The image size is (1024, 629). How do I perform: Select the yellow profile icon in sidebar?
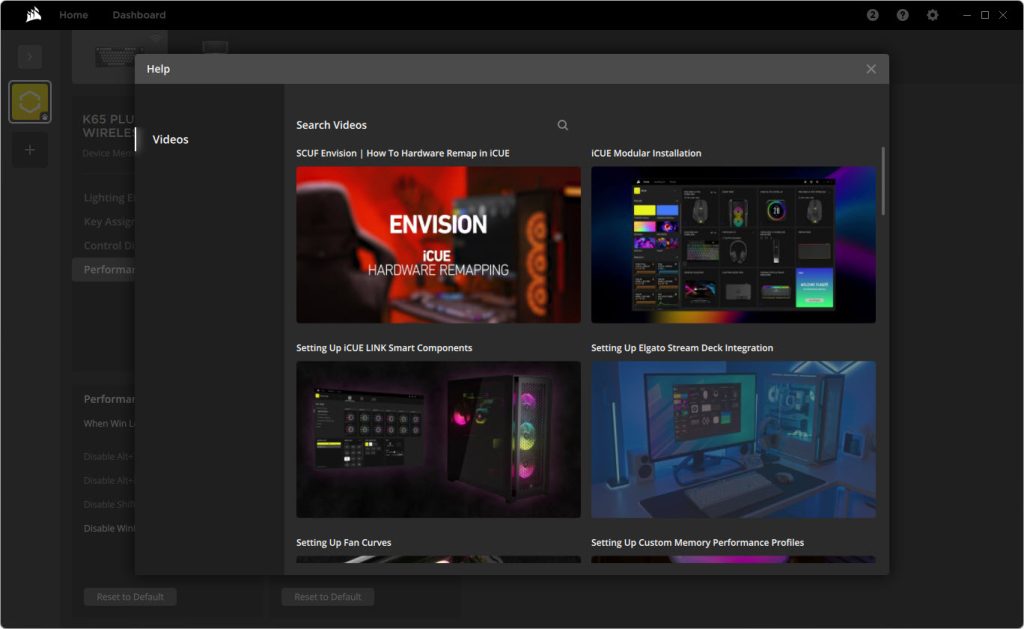click(x=29, y=102)
